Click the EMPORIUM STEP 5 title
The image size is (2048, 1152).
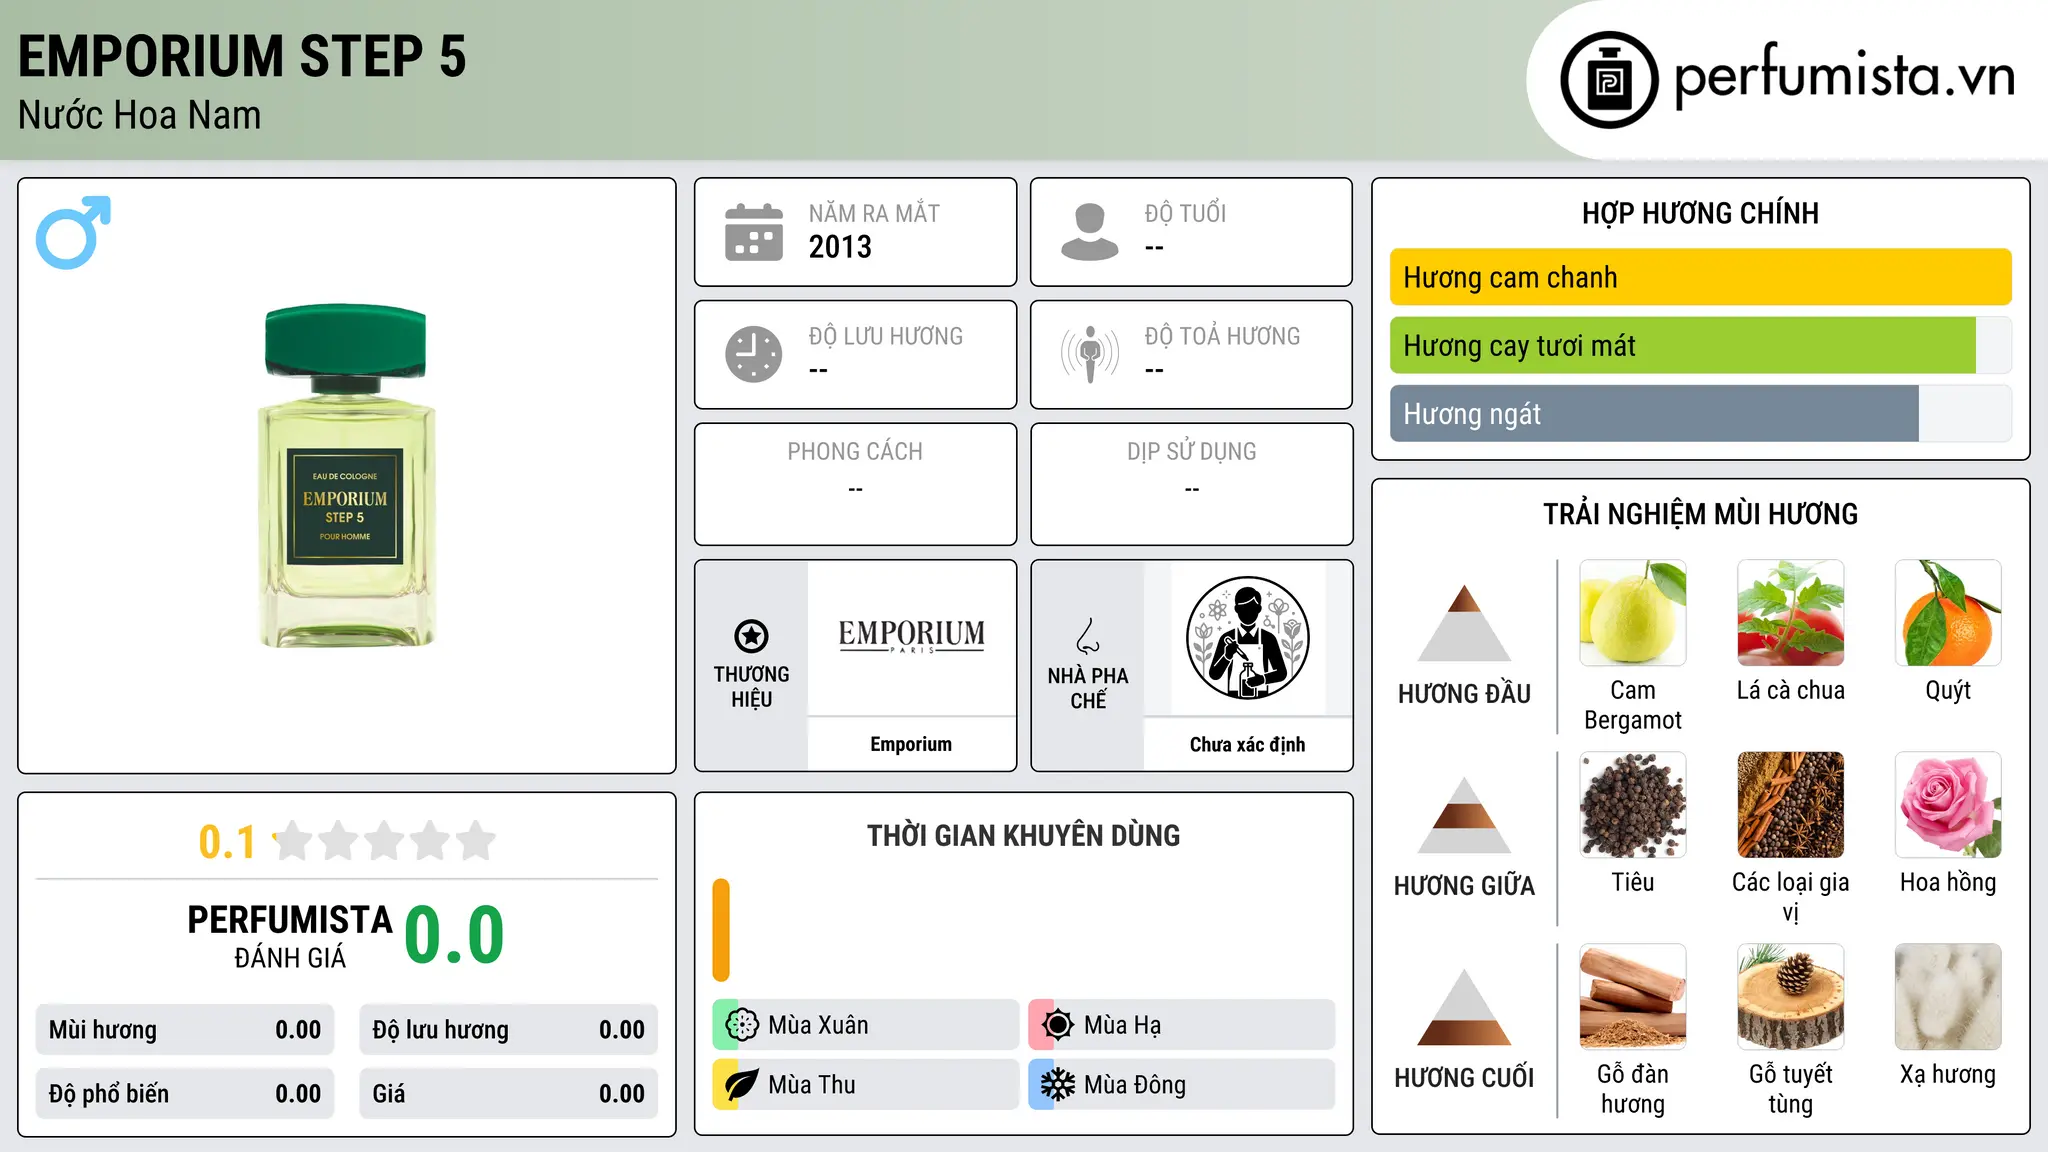pos(242,56)
